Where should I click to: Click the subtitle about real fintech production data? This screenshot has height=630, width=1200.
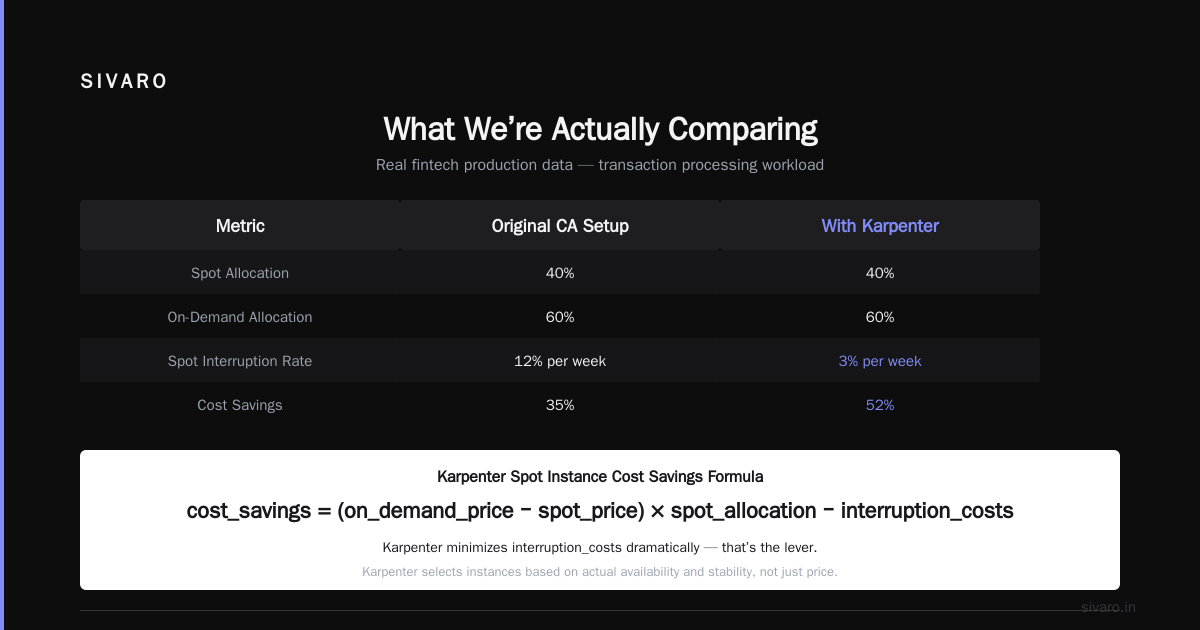pyautogui.click(x=600, y=165)
